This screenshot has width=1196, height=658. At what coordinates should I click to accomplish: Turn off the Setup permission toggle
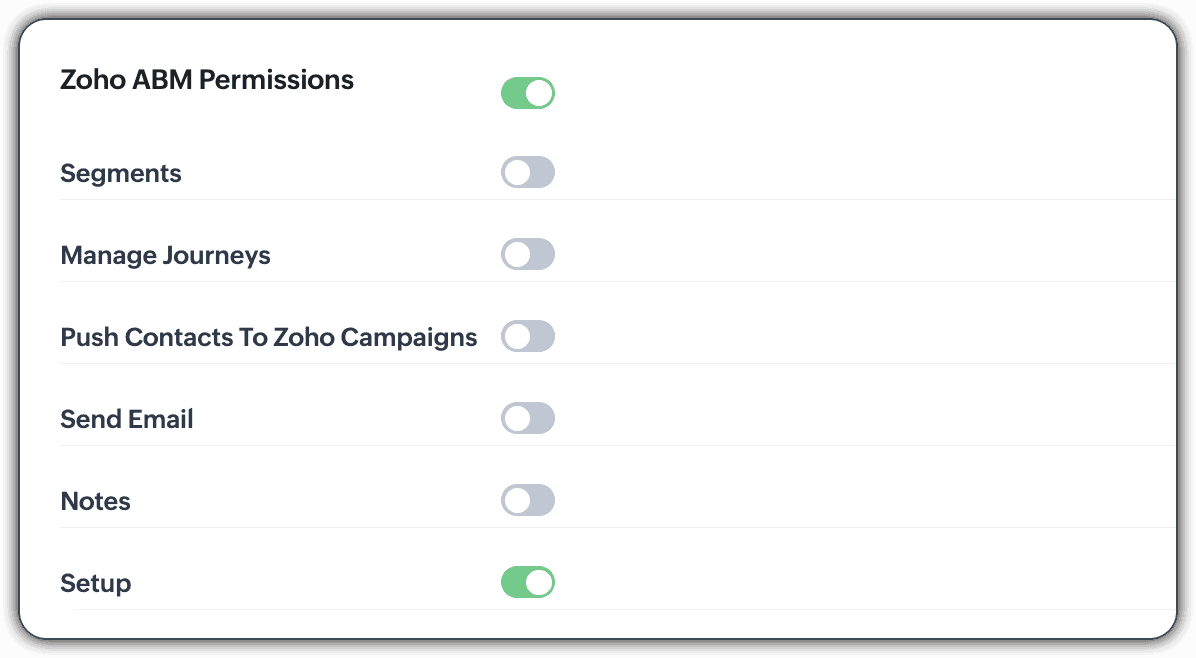click(527, 583)
